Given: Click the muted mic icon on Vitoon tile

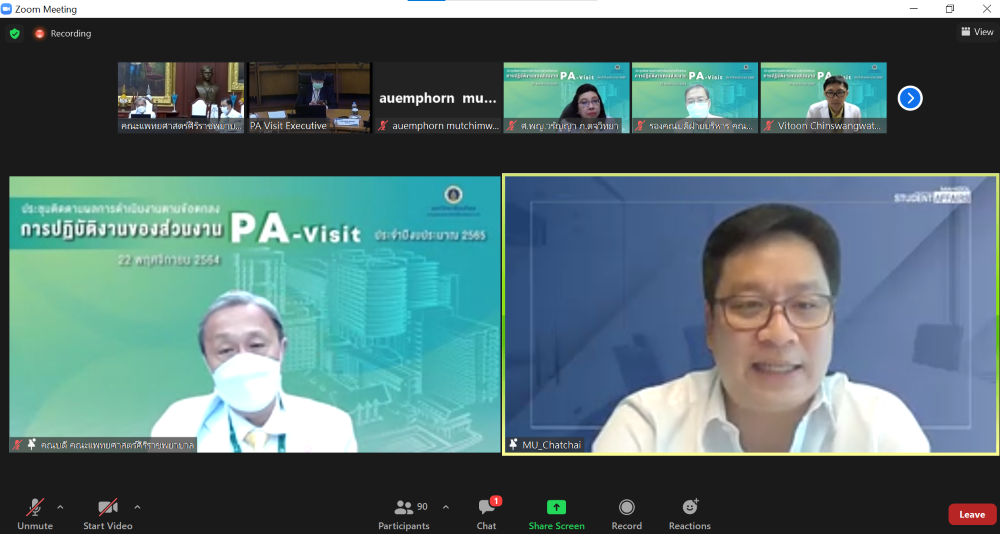Looking at the screenshot, I should click(x=769, y=126).
